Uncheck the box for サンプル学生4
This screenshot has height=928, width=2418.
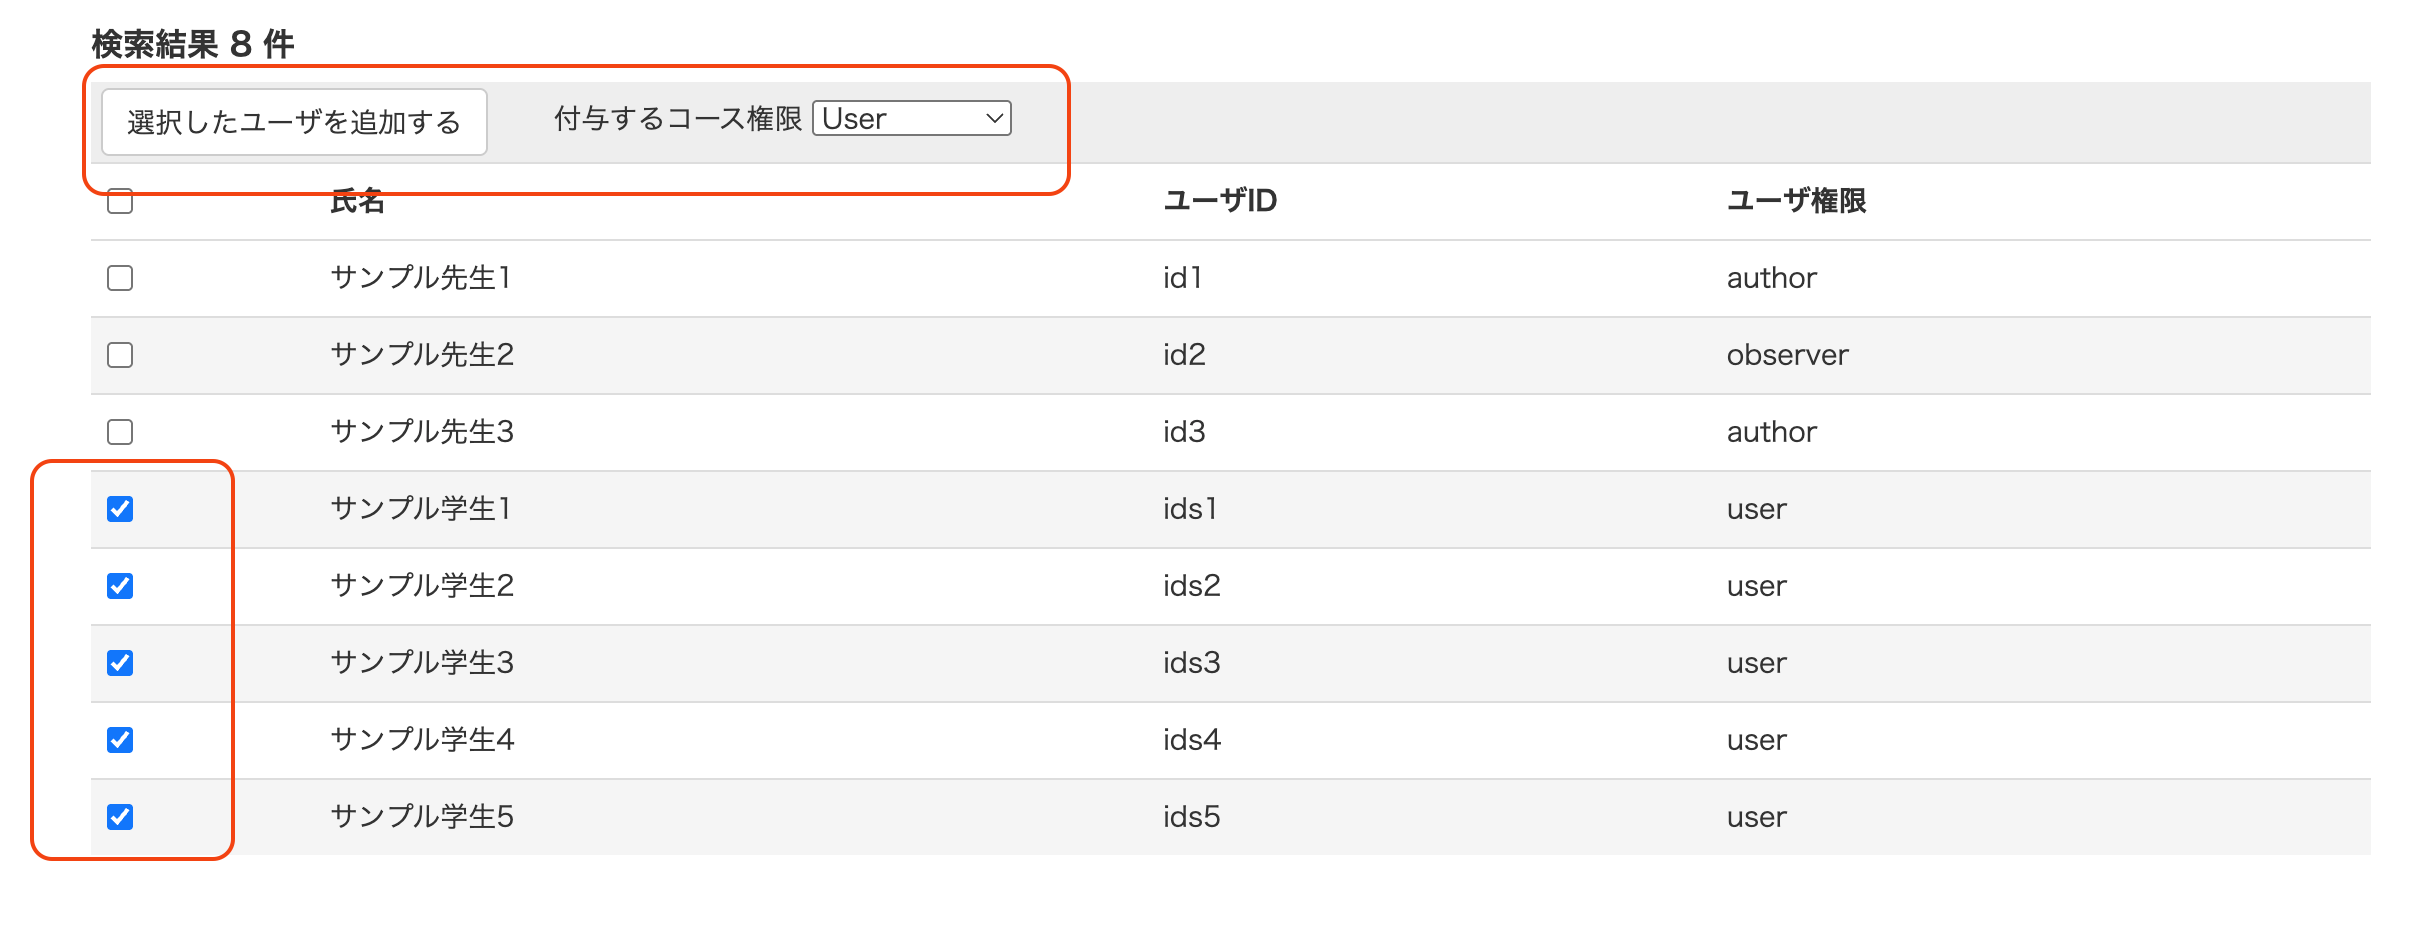click(x=120, y=740)
